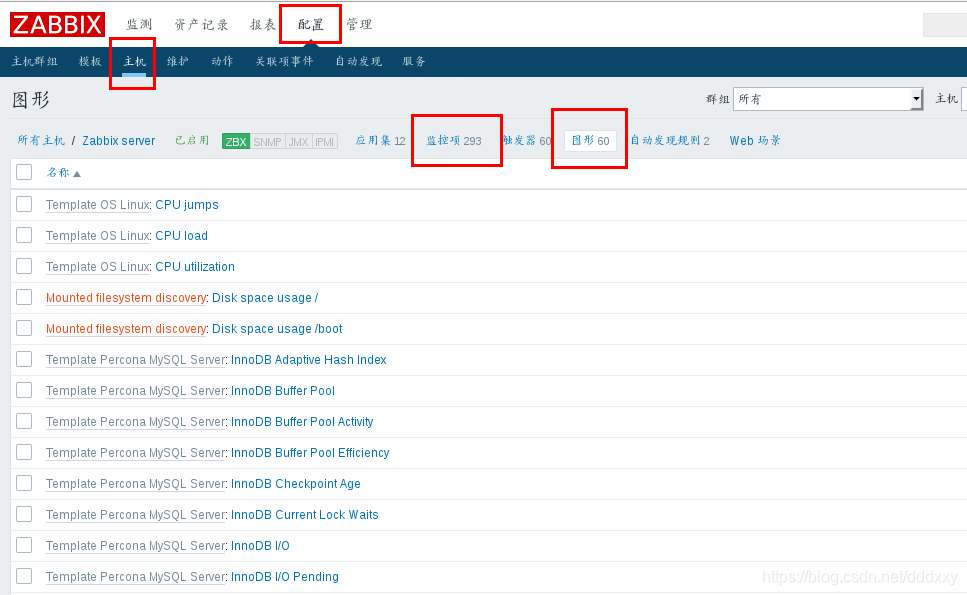Check the InnoDB Checkpoint Age checkbox
Viewport: 967px width, 595px height.
24,483
